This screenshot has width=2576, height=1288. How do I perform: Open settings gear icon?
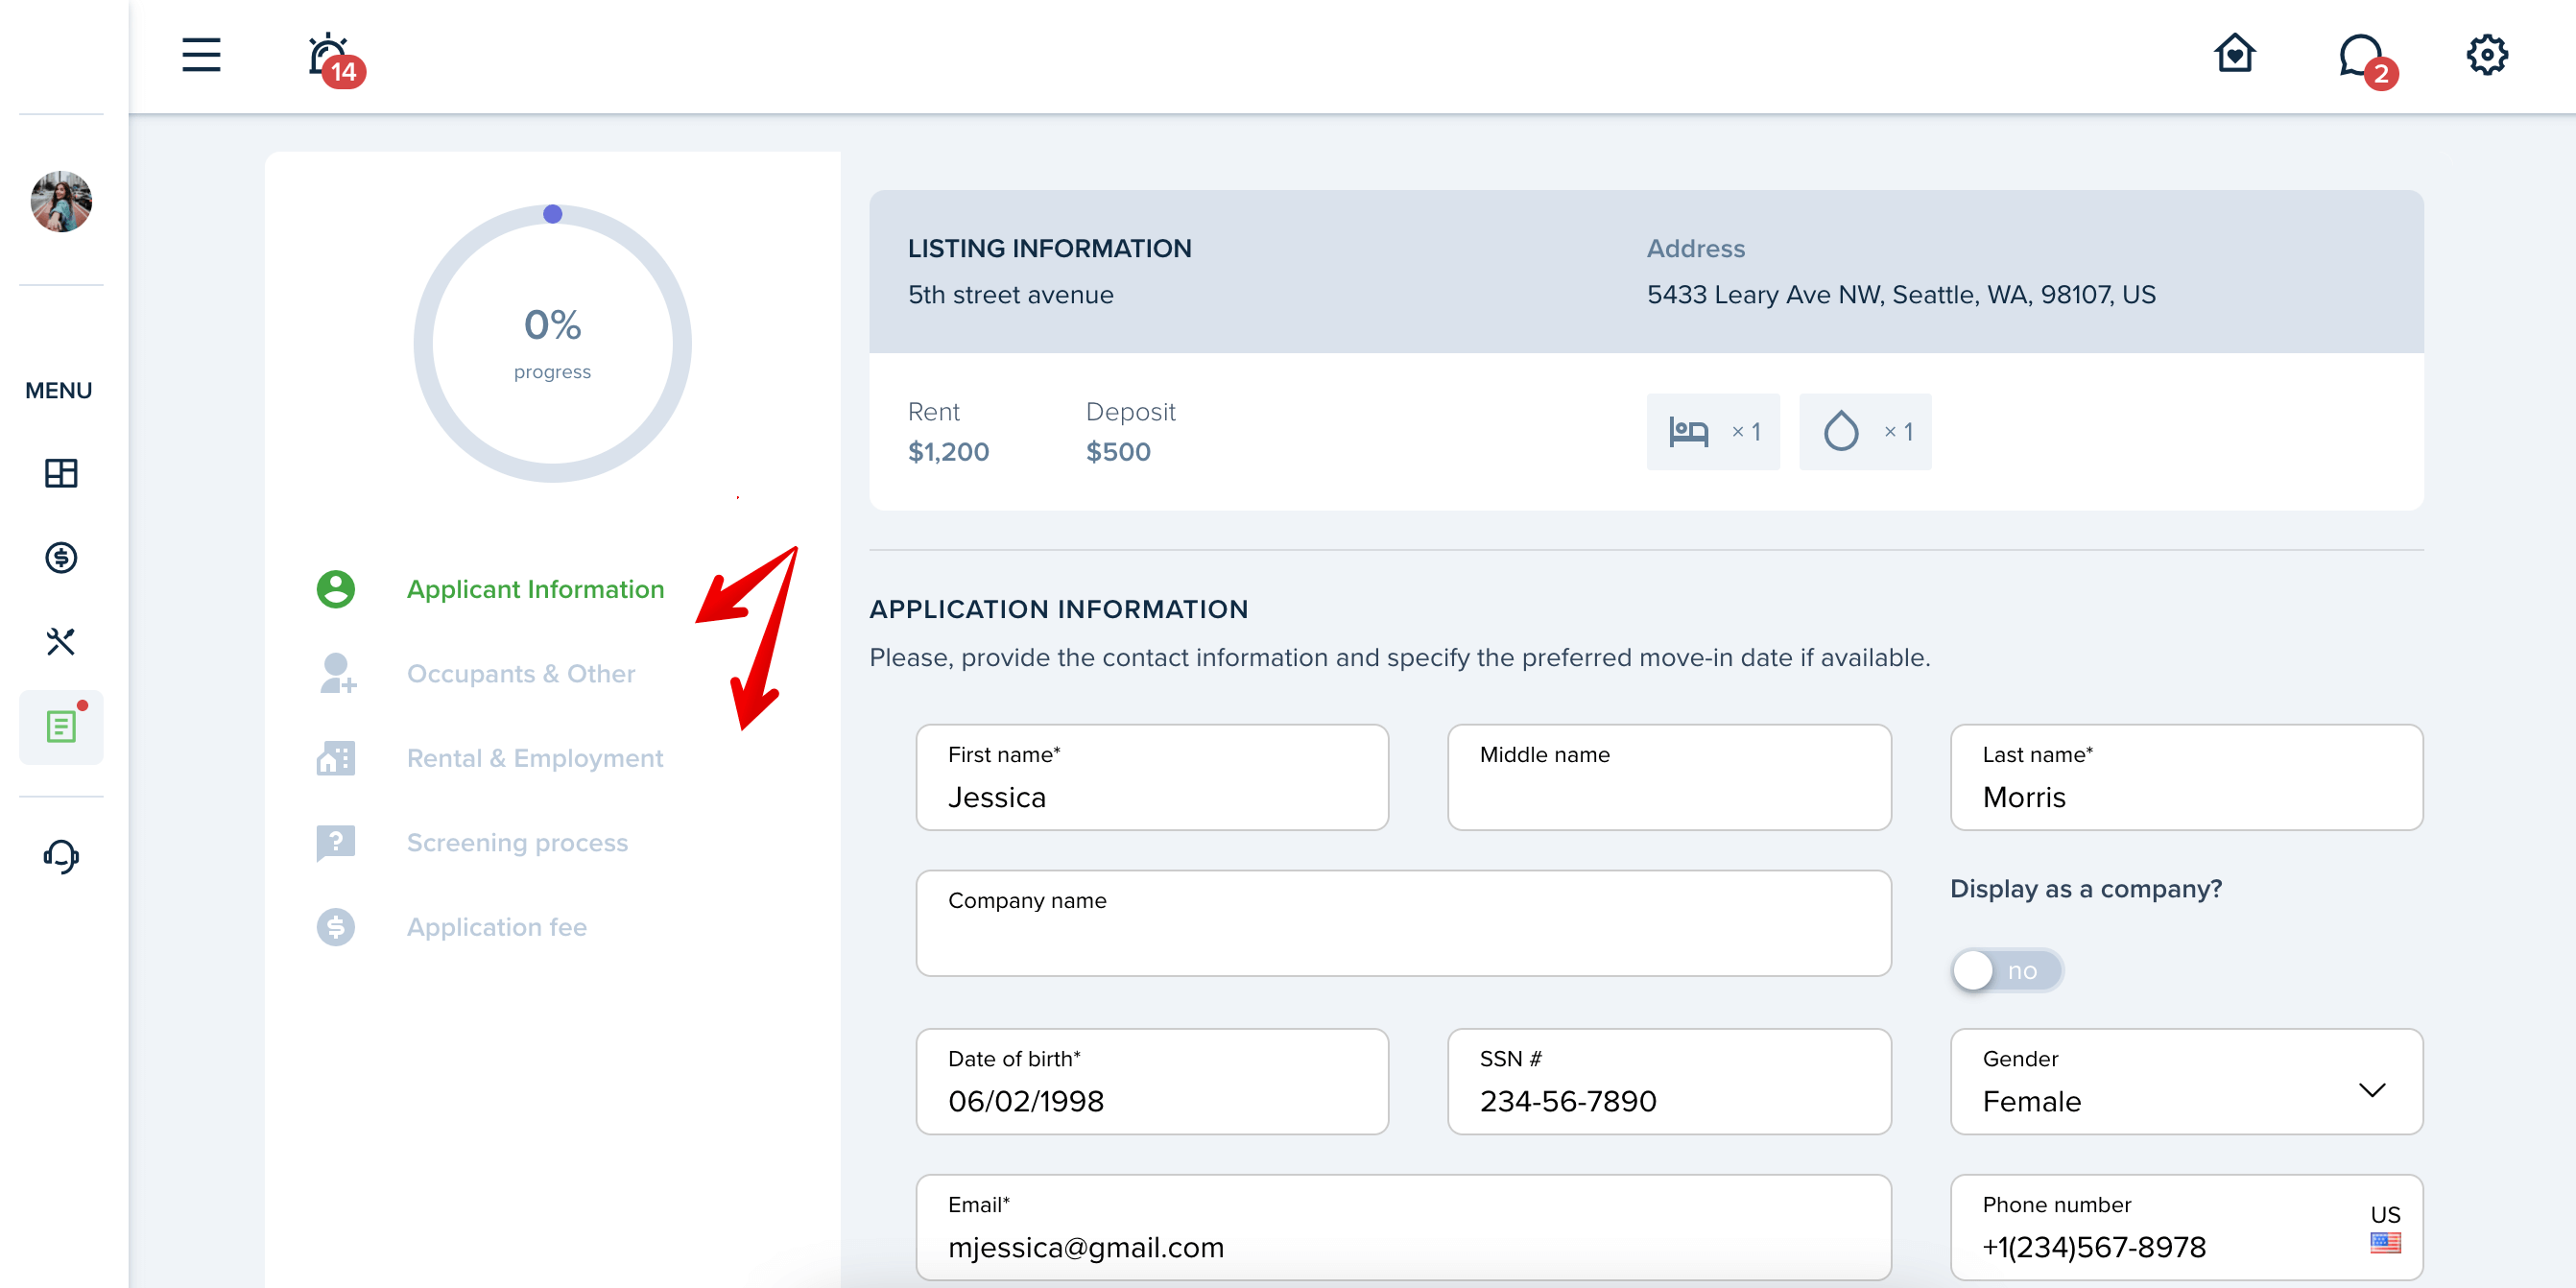pos(2486,55)
